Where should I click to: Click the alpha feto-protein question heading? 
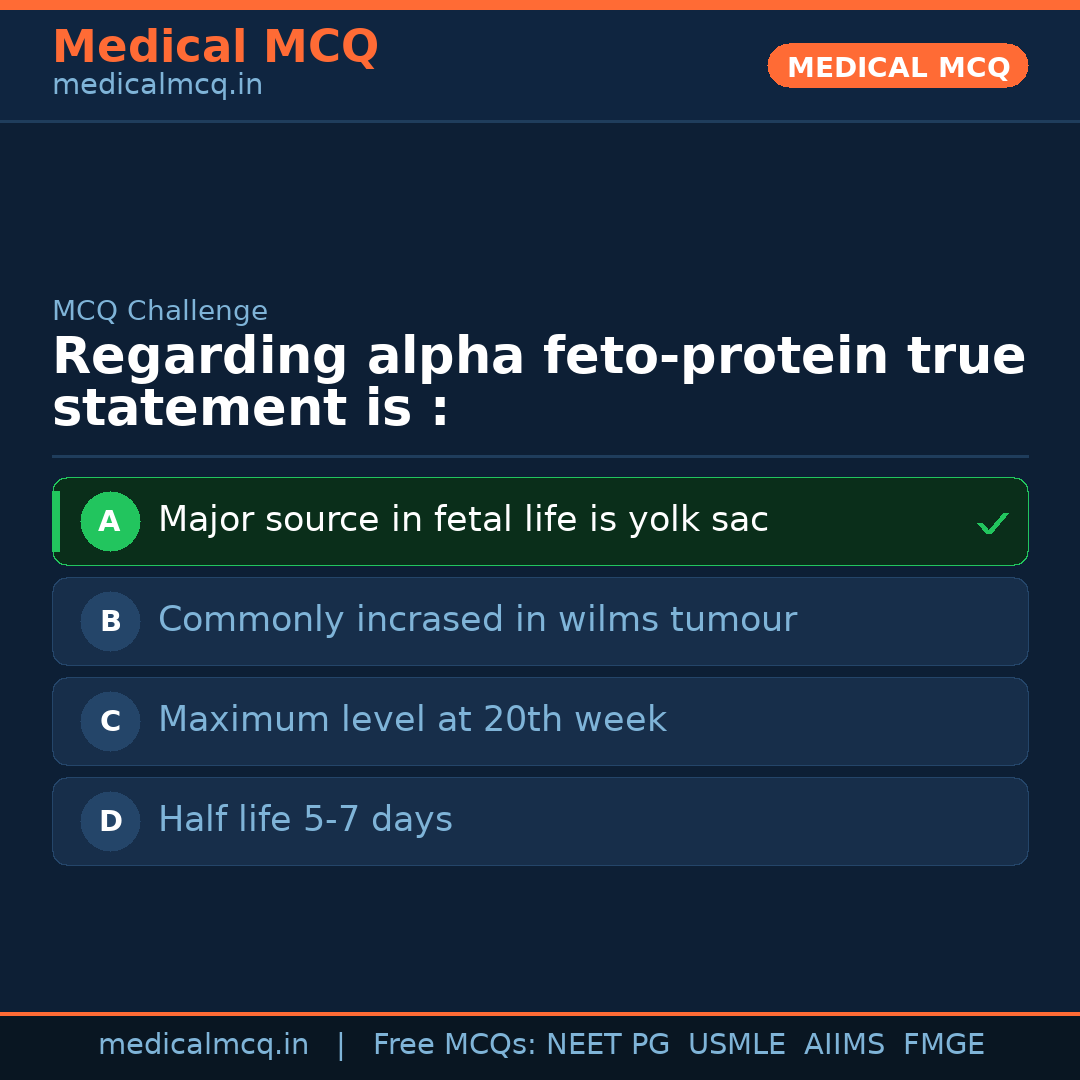[x=538, y=383]
